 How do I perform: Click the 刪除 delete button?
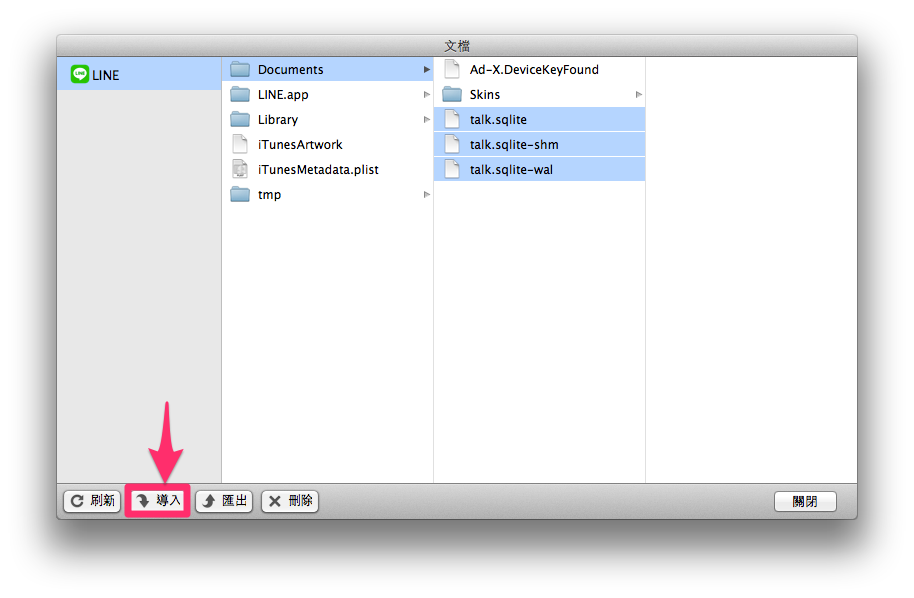tap(290, 501)
